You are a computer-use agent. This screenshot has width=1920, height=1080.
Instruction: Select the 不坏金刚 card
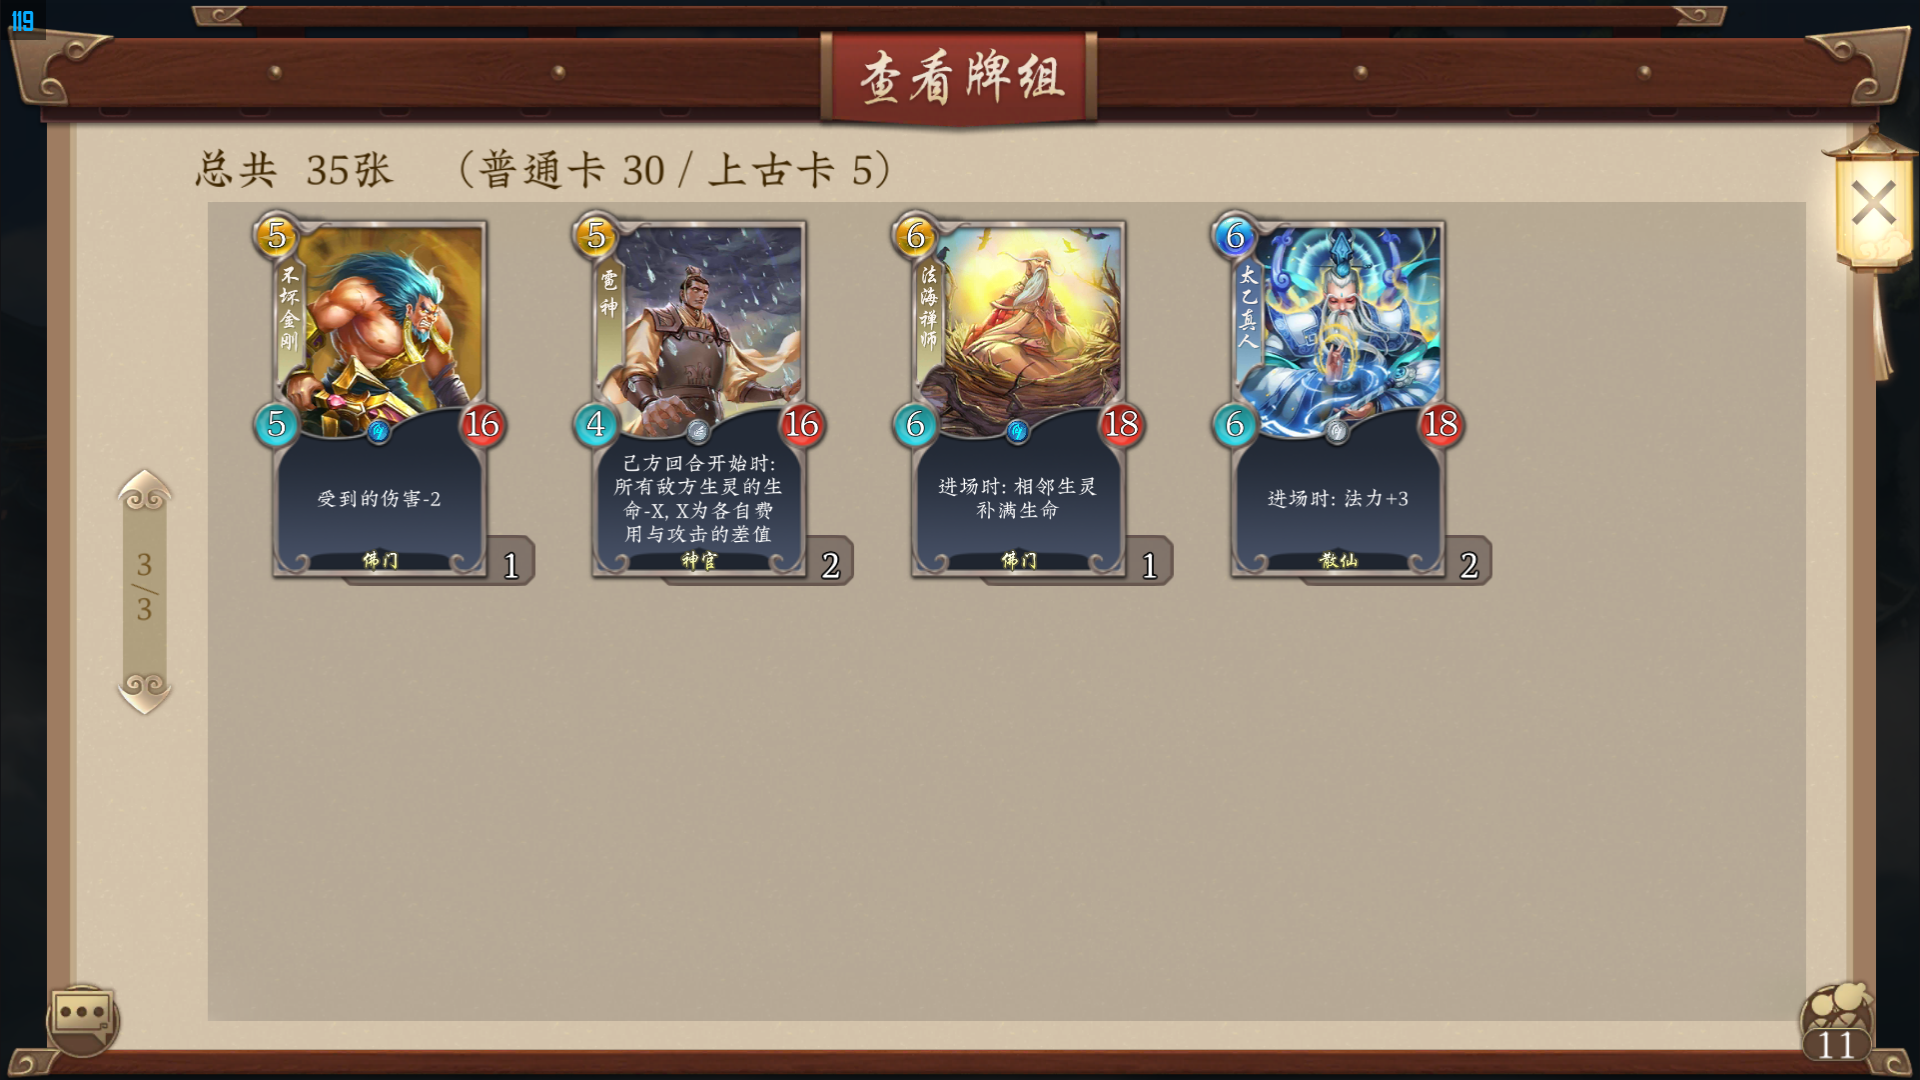pyautogui.click(x=379, y=399)
